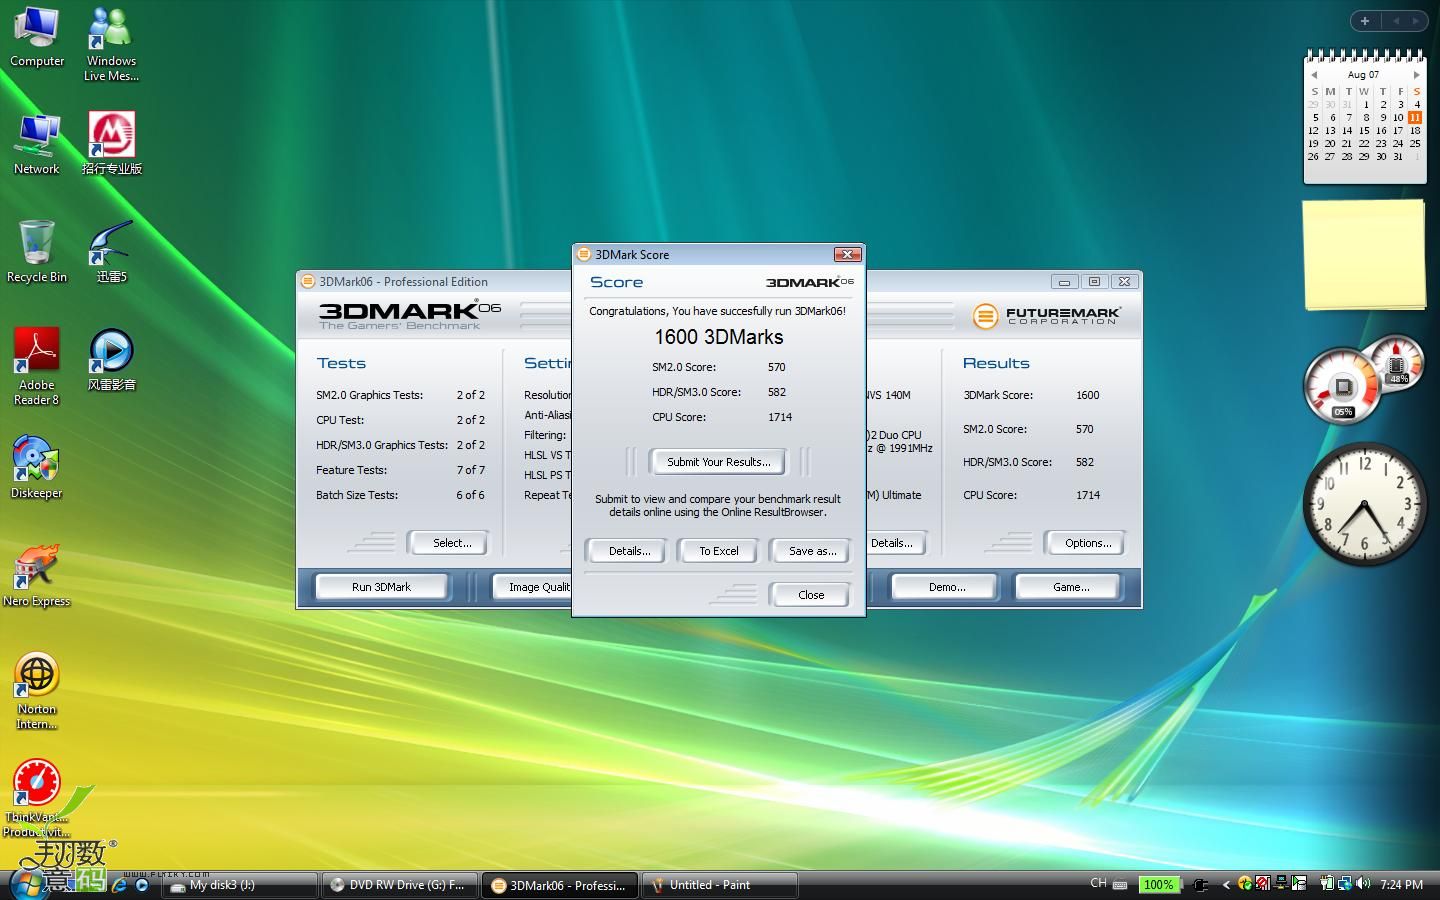Select the 迅雷5 desktop shortcut
The width and height of the screenshot is (1440, 900).
click(x=111, y=252)
